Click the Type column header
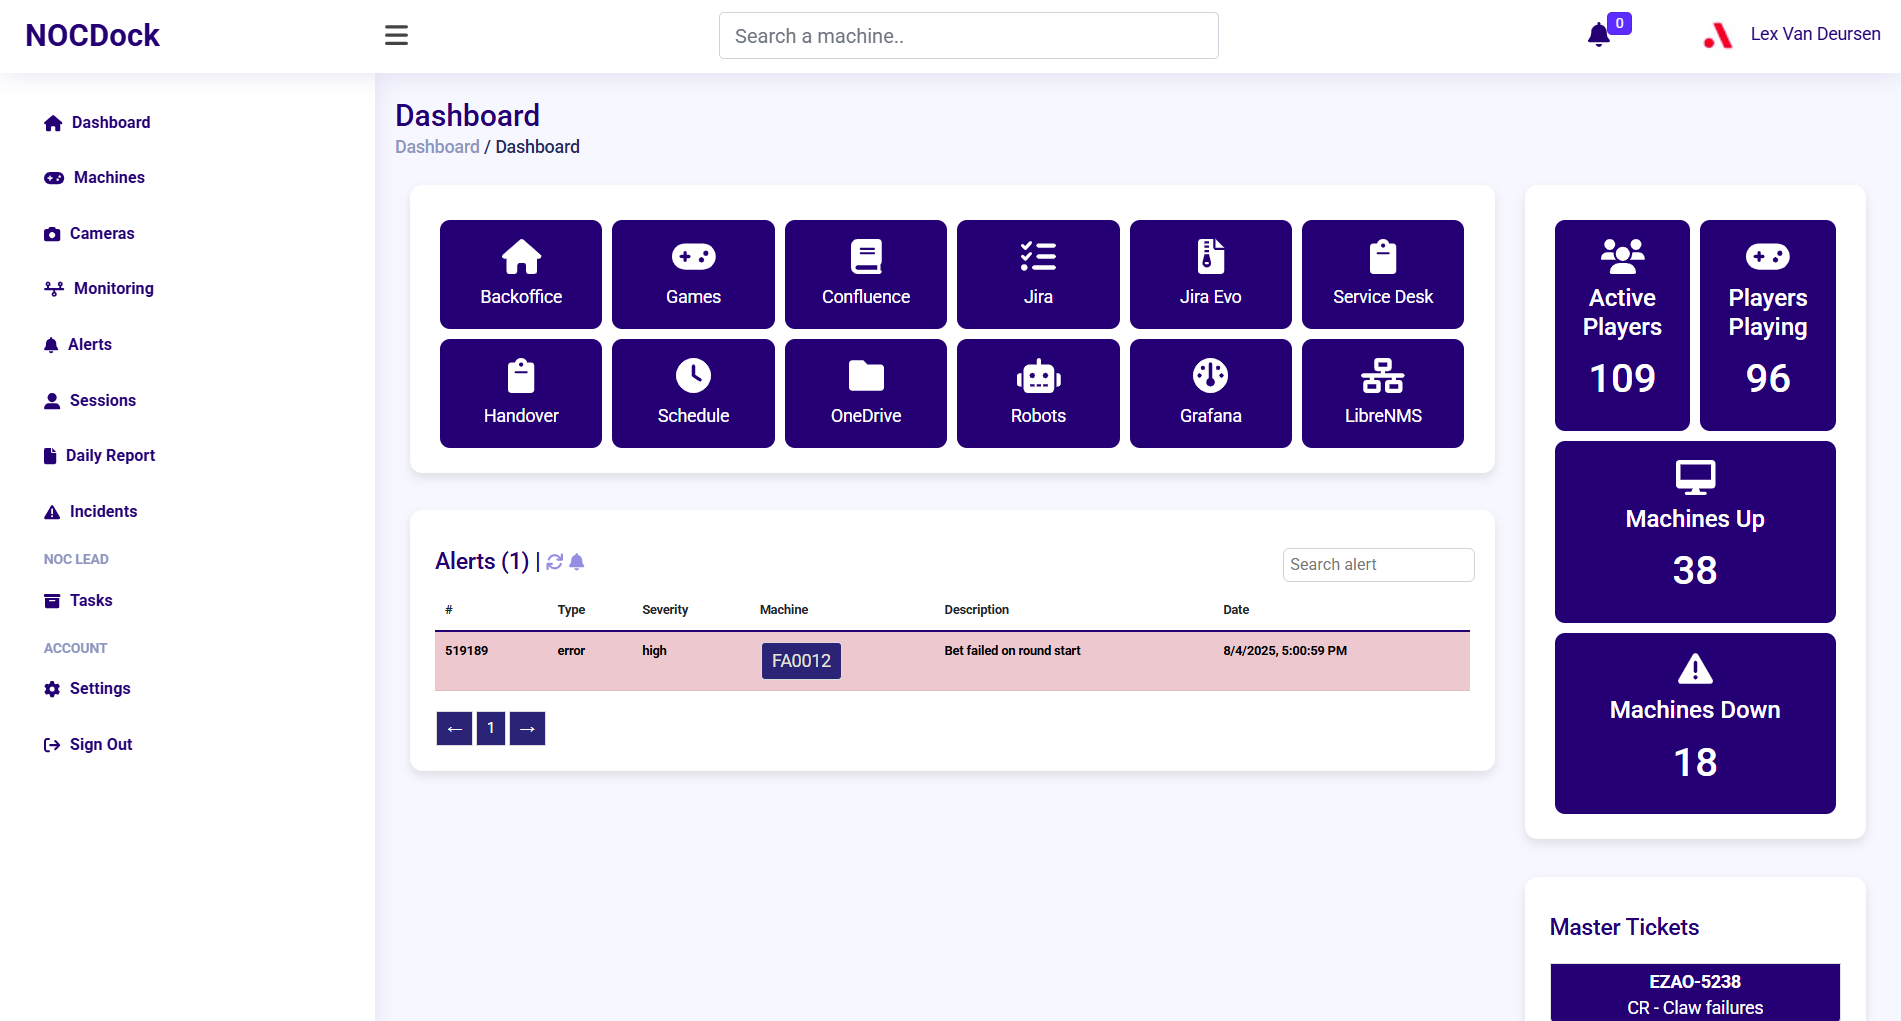 coord(571,609)
